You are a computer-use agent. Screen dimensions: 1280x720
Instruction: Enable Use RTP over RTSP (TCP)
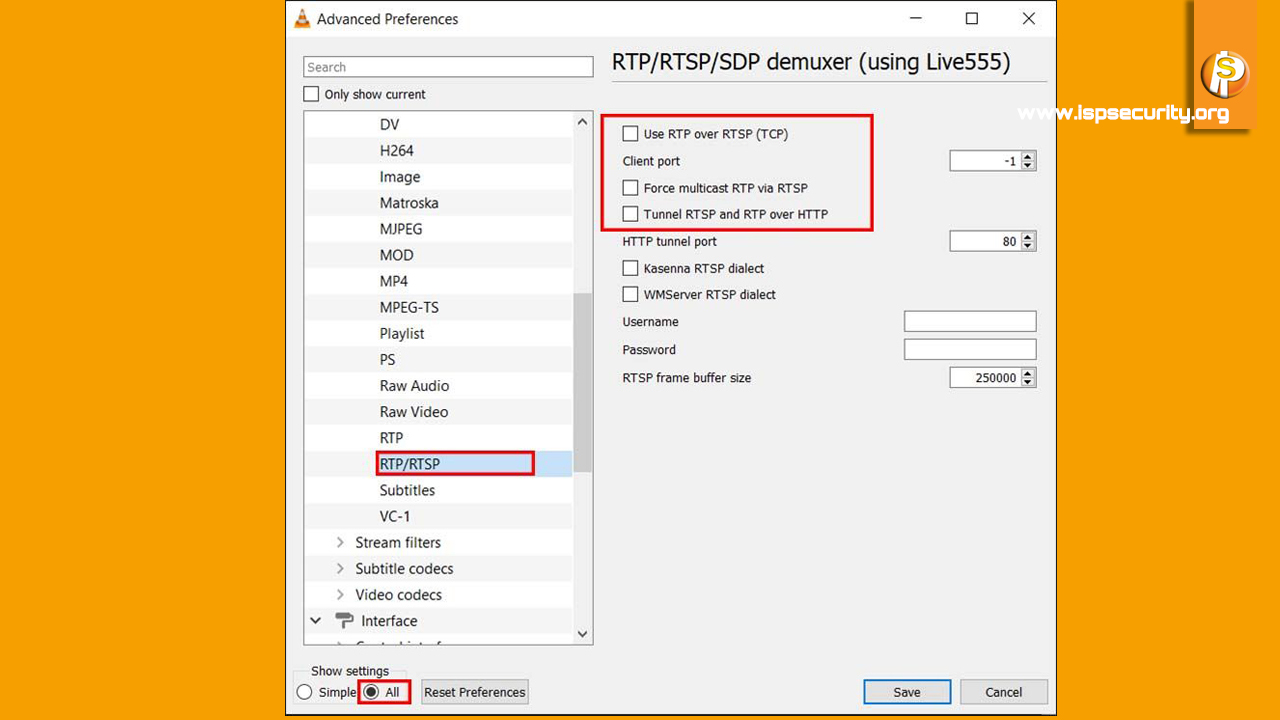point(630,134)
